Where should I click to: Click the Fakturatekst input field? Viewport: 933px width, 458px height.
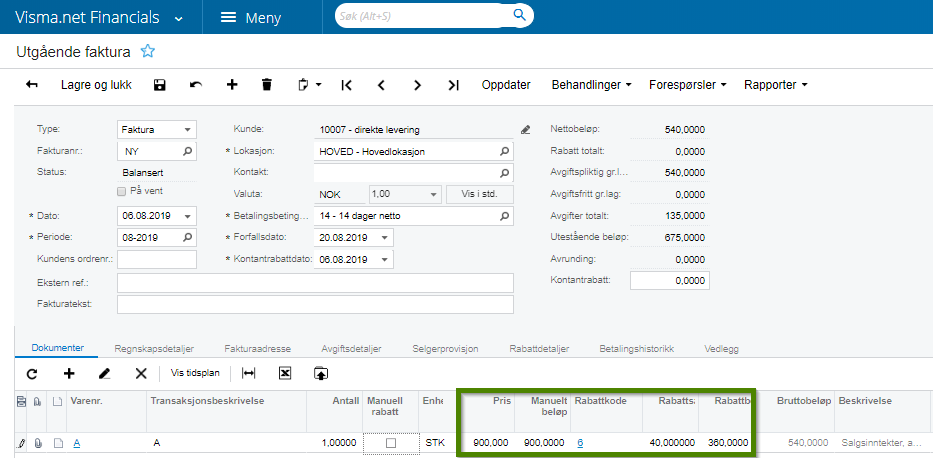tap(315, 304)
